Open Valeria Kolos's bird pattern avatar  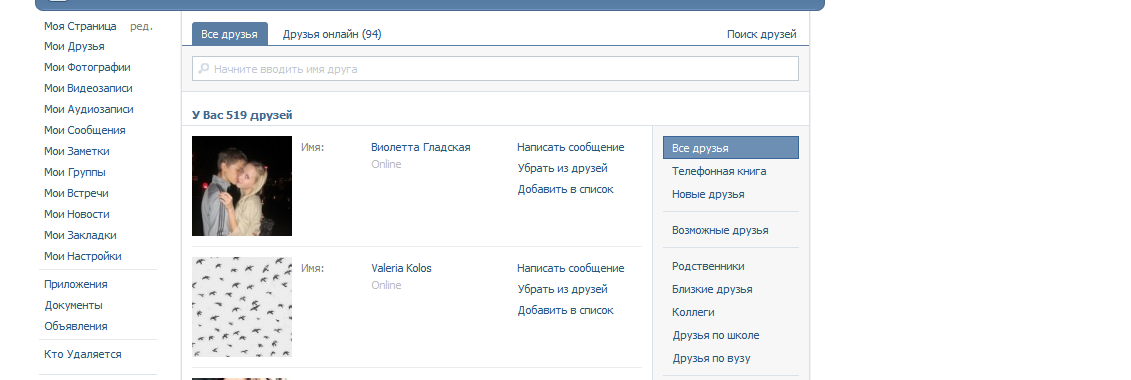click(x=242, y=307)
